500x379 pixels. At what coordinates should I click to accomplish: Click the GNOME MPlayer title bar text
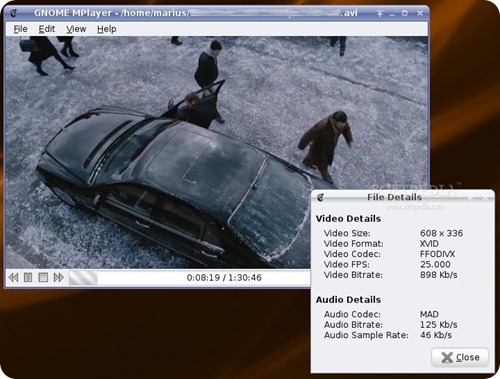point(196,13)
